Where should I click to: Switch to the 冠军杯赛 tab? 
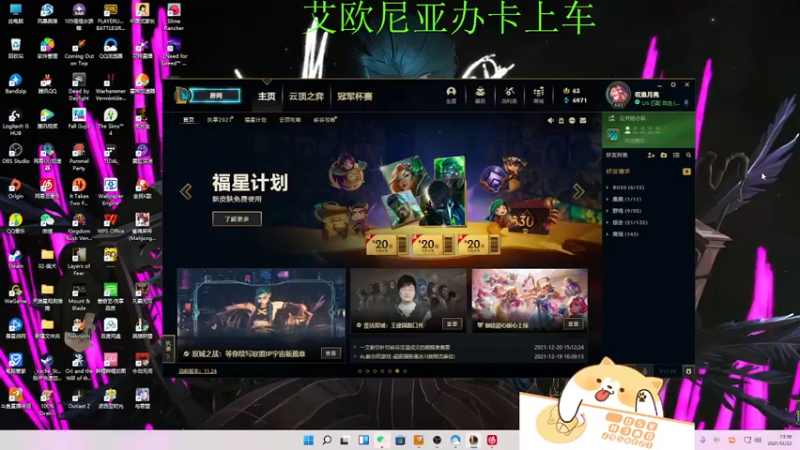[x=355, y=96]
